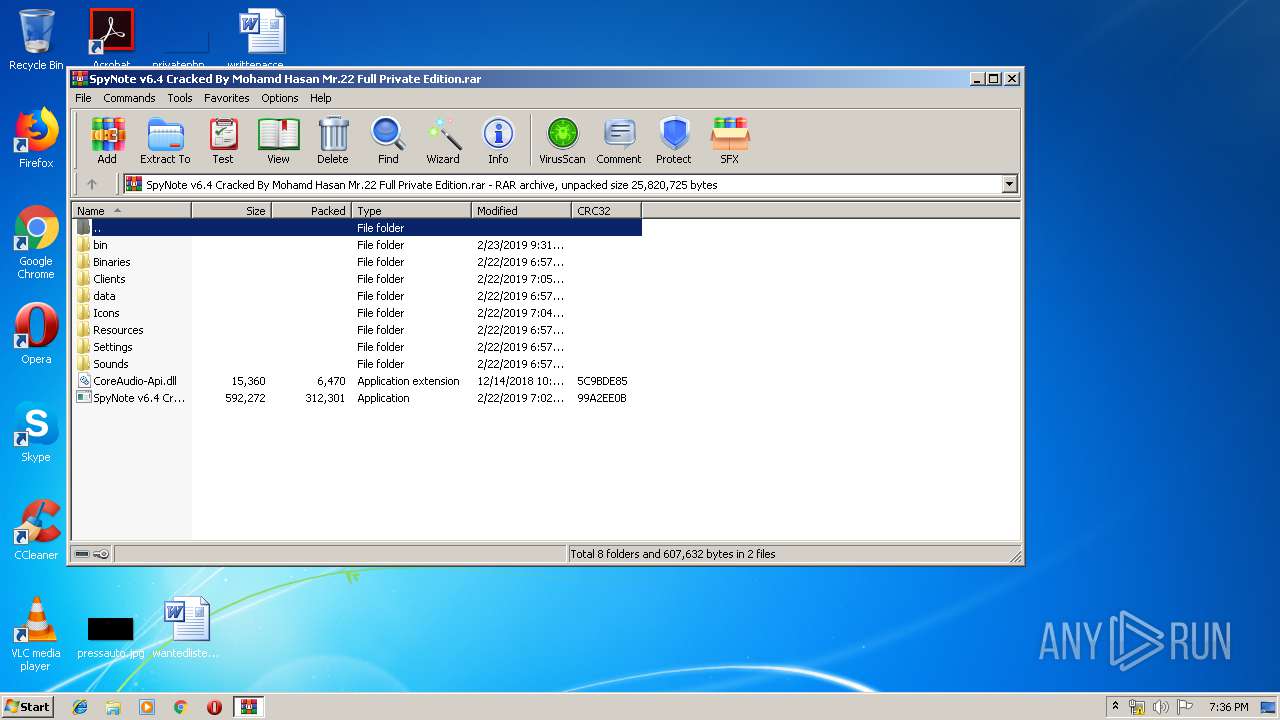
Task: Sort by Modified column header
Action: 521,210
